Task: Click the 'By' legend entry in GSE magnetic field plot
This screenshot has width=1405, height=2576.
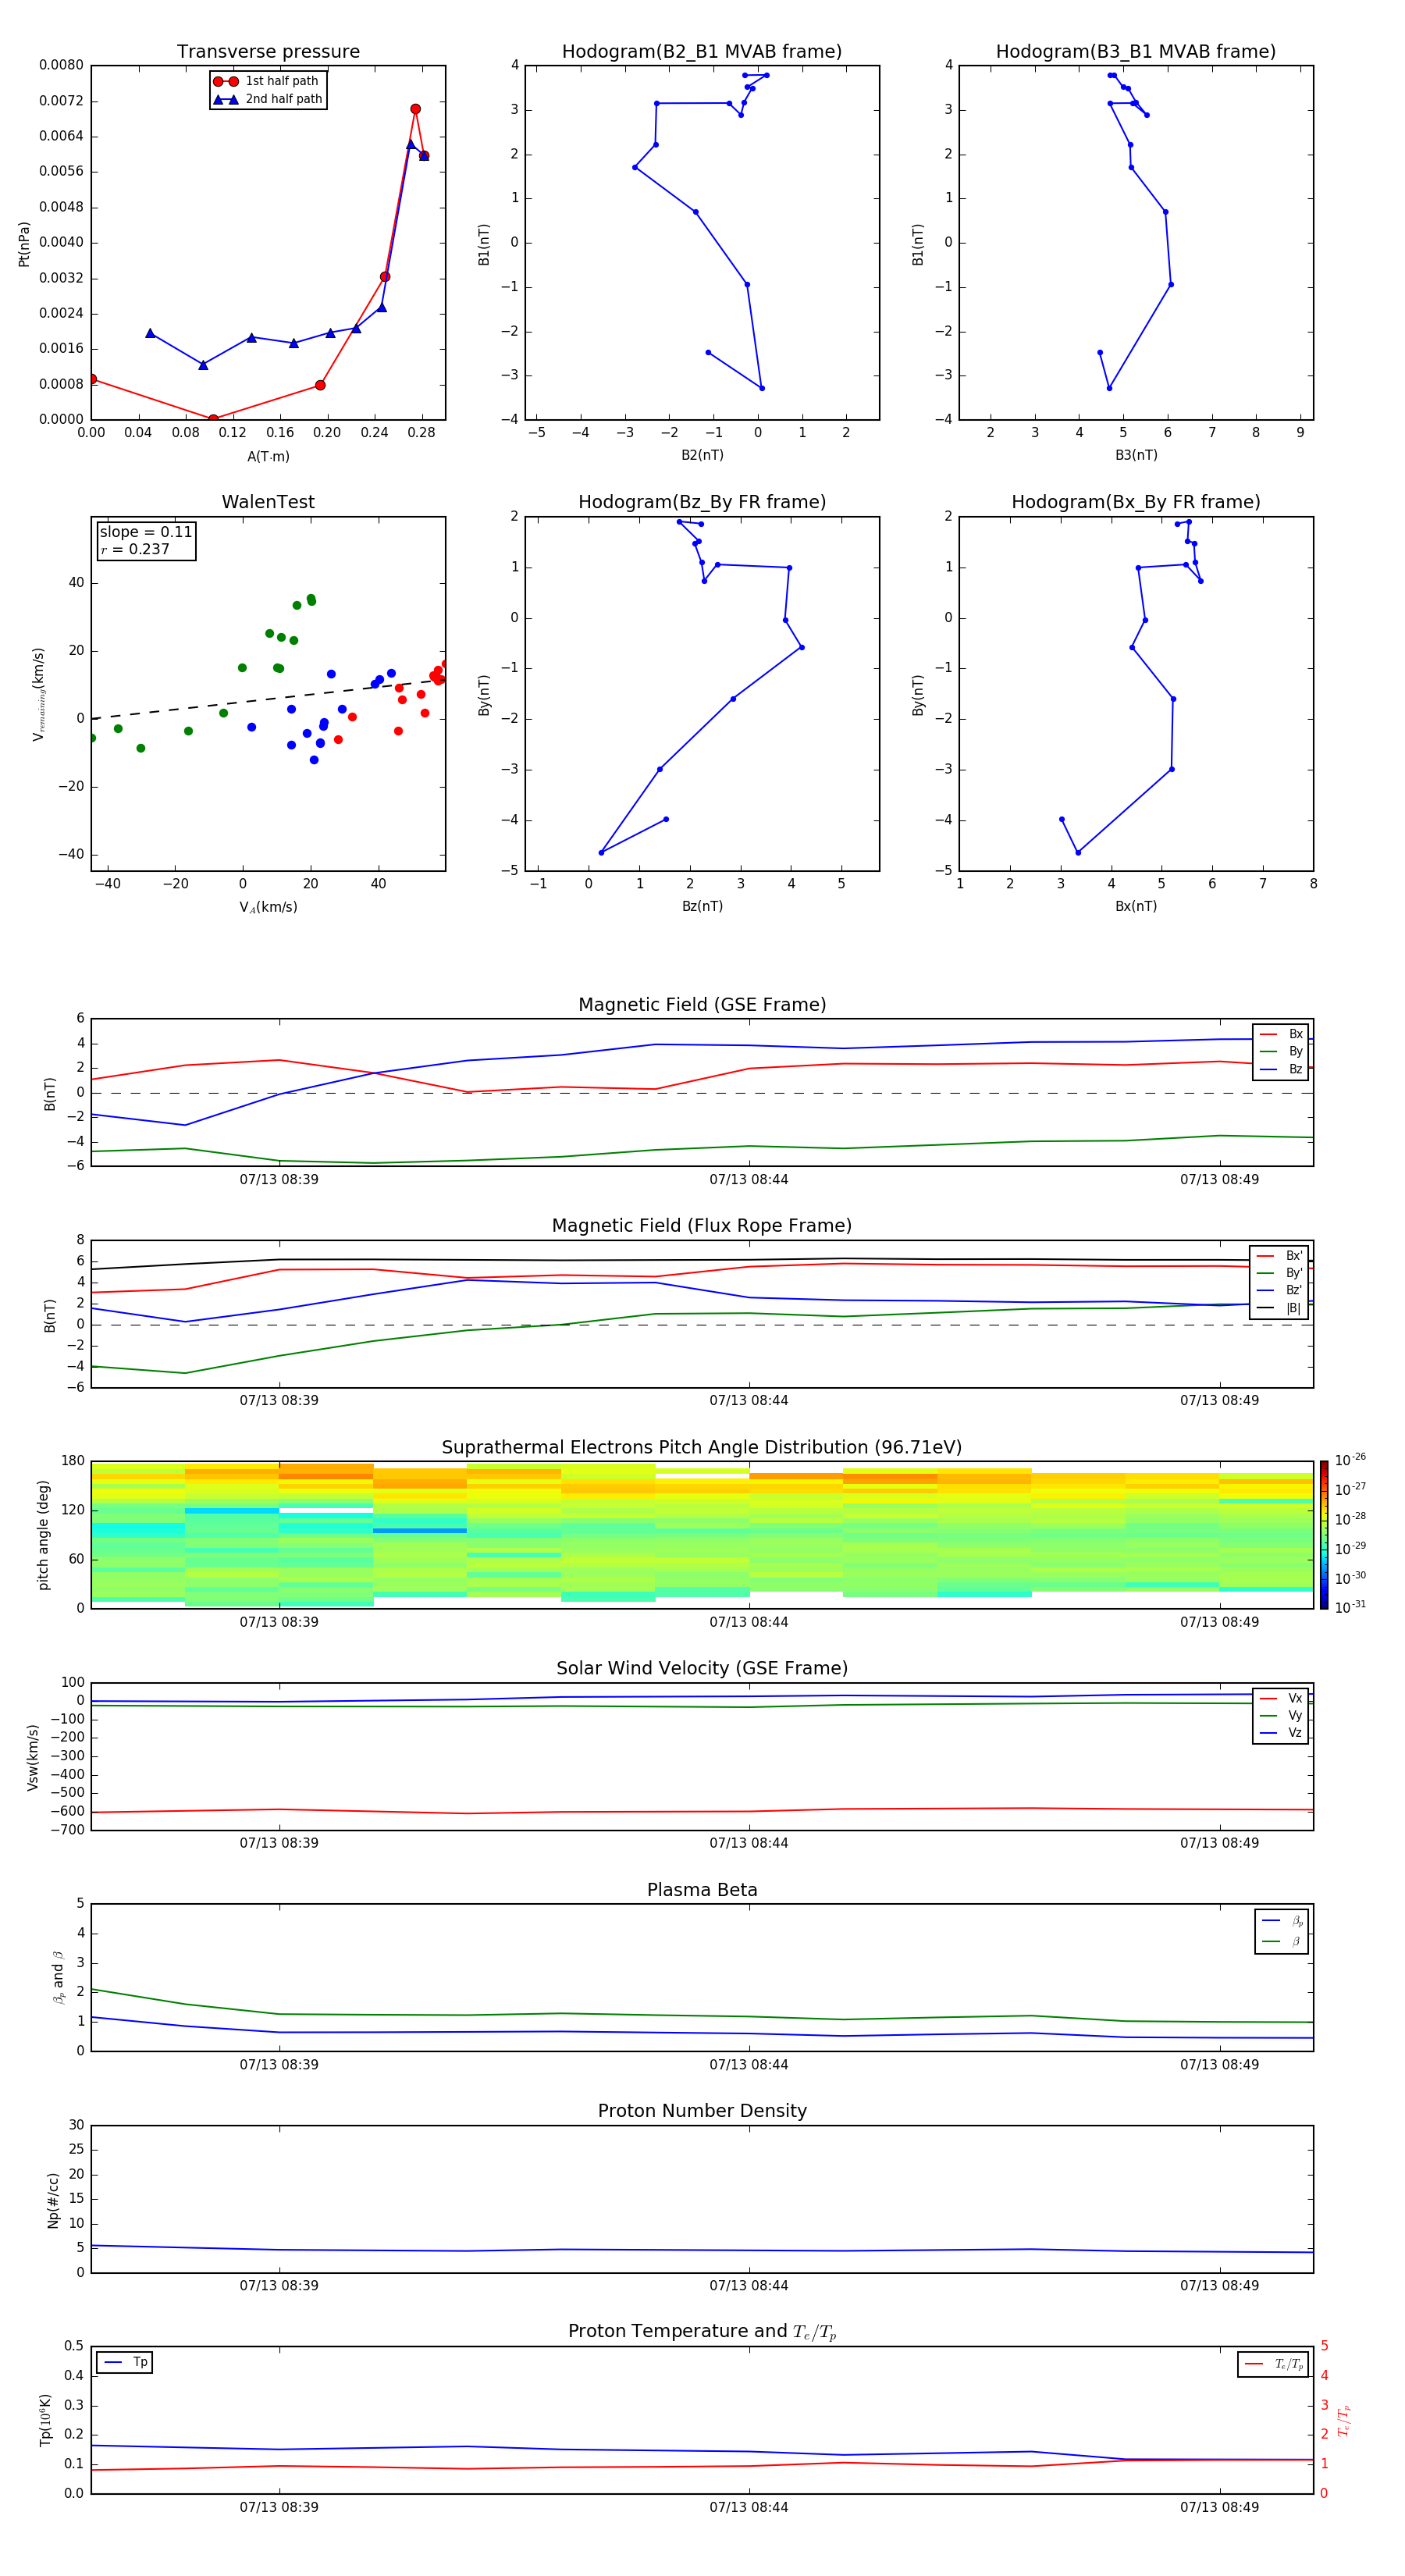Action: click(1281, 1051)
